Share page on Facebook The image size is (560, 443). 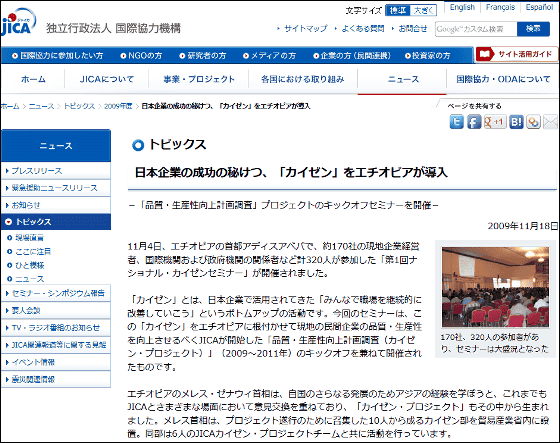(x=474, y=122)
